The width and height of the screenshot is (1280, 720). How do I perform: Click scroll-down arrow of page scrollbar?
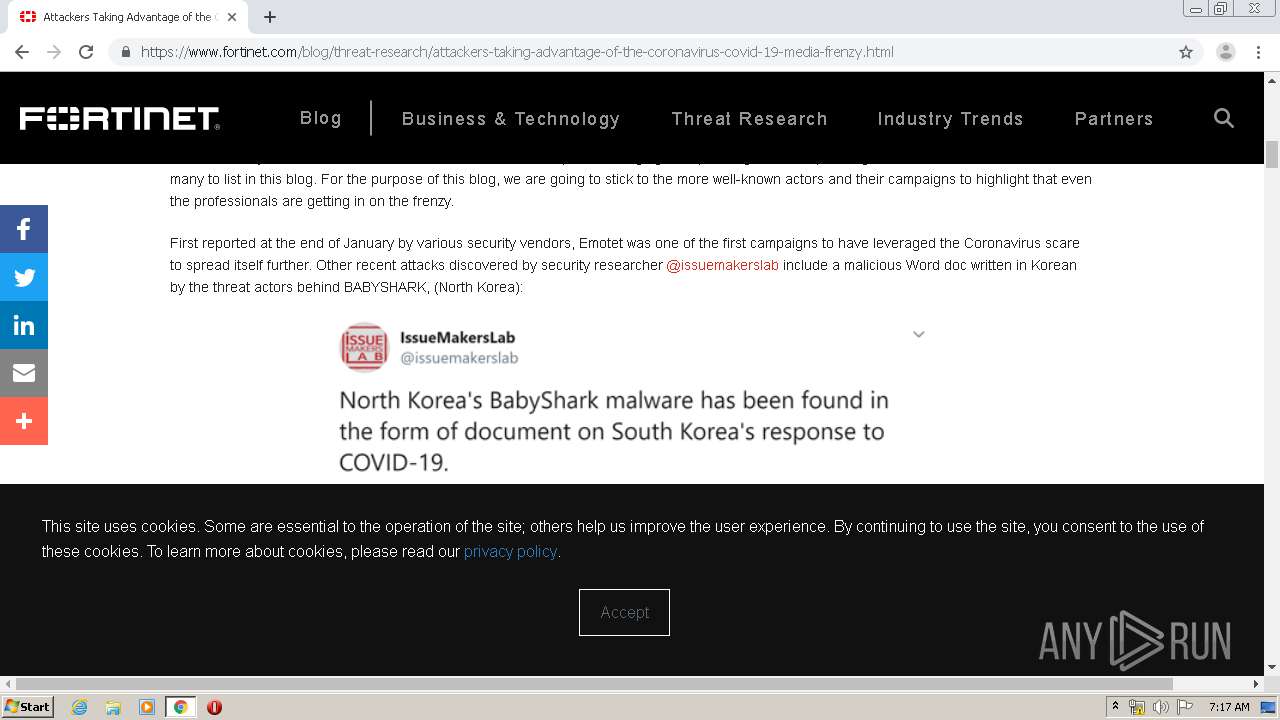coord(1272,667)
